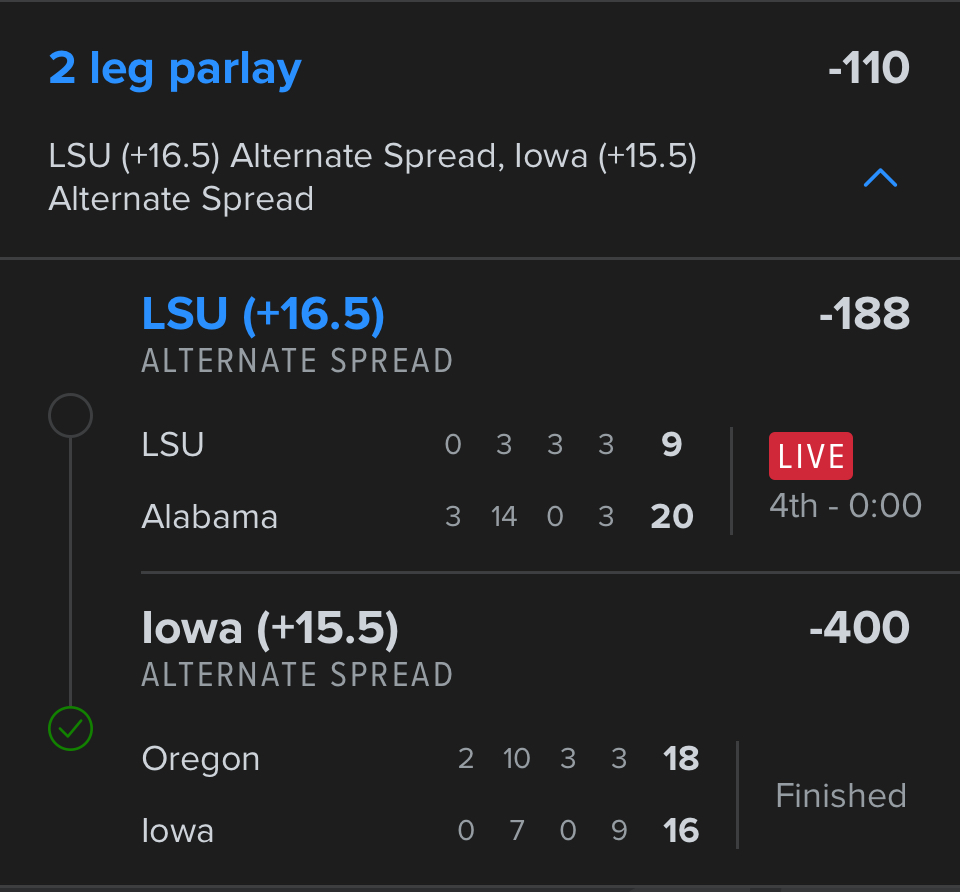Screen dimensions: 960x892
Task: Click the -188 odds for LSU leg
Action: pos(863,314)
